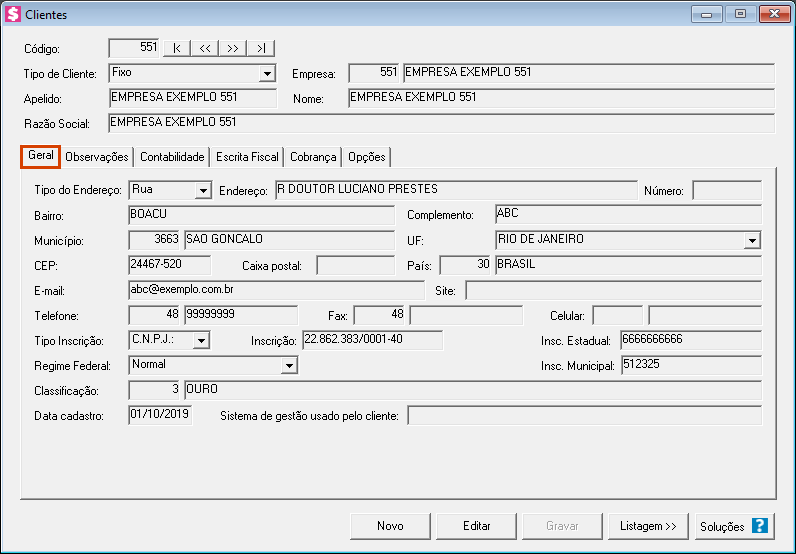Jump to previous record with << button
Viewport: 796px width, 554px height.
point(204,48)
